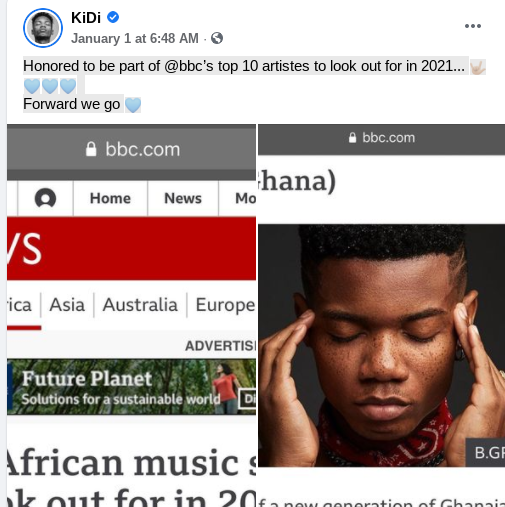Click the rock-on hand emoji
This screenshot has width=505, height=507.
click(477, 67)
